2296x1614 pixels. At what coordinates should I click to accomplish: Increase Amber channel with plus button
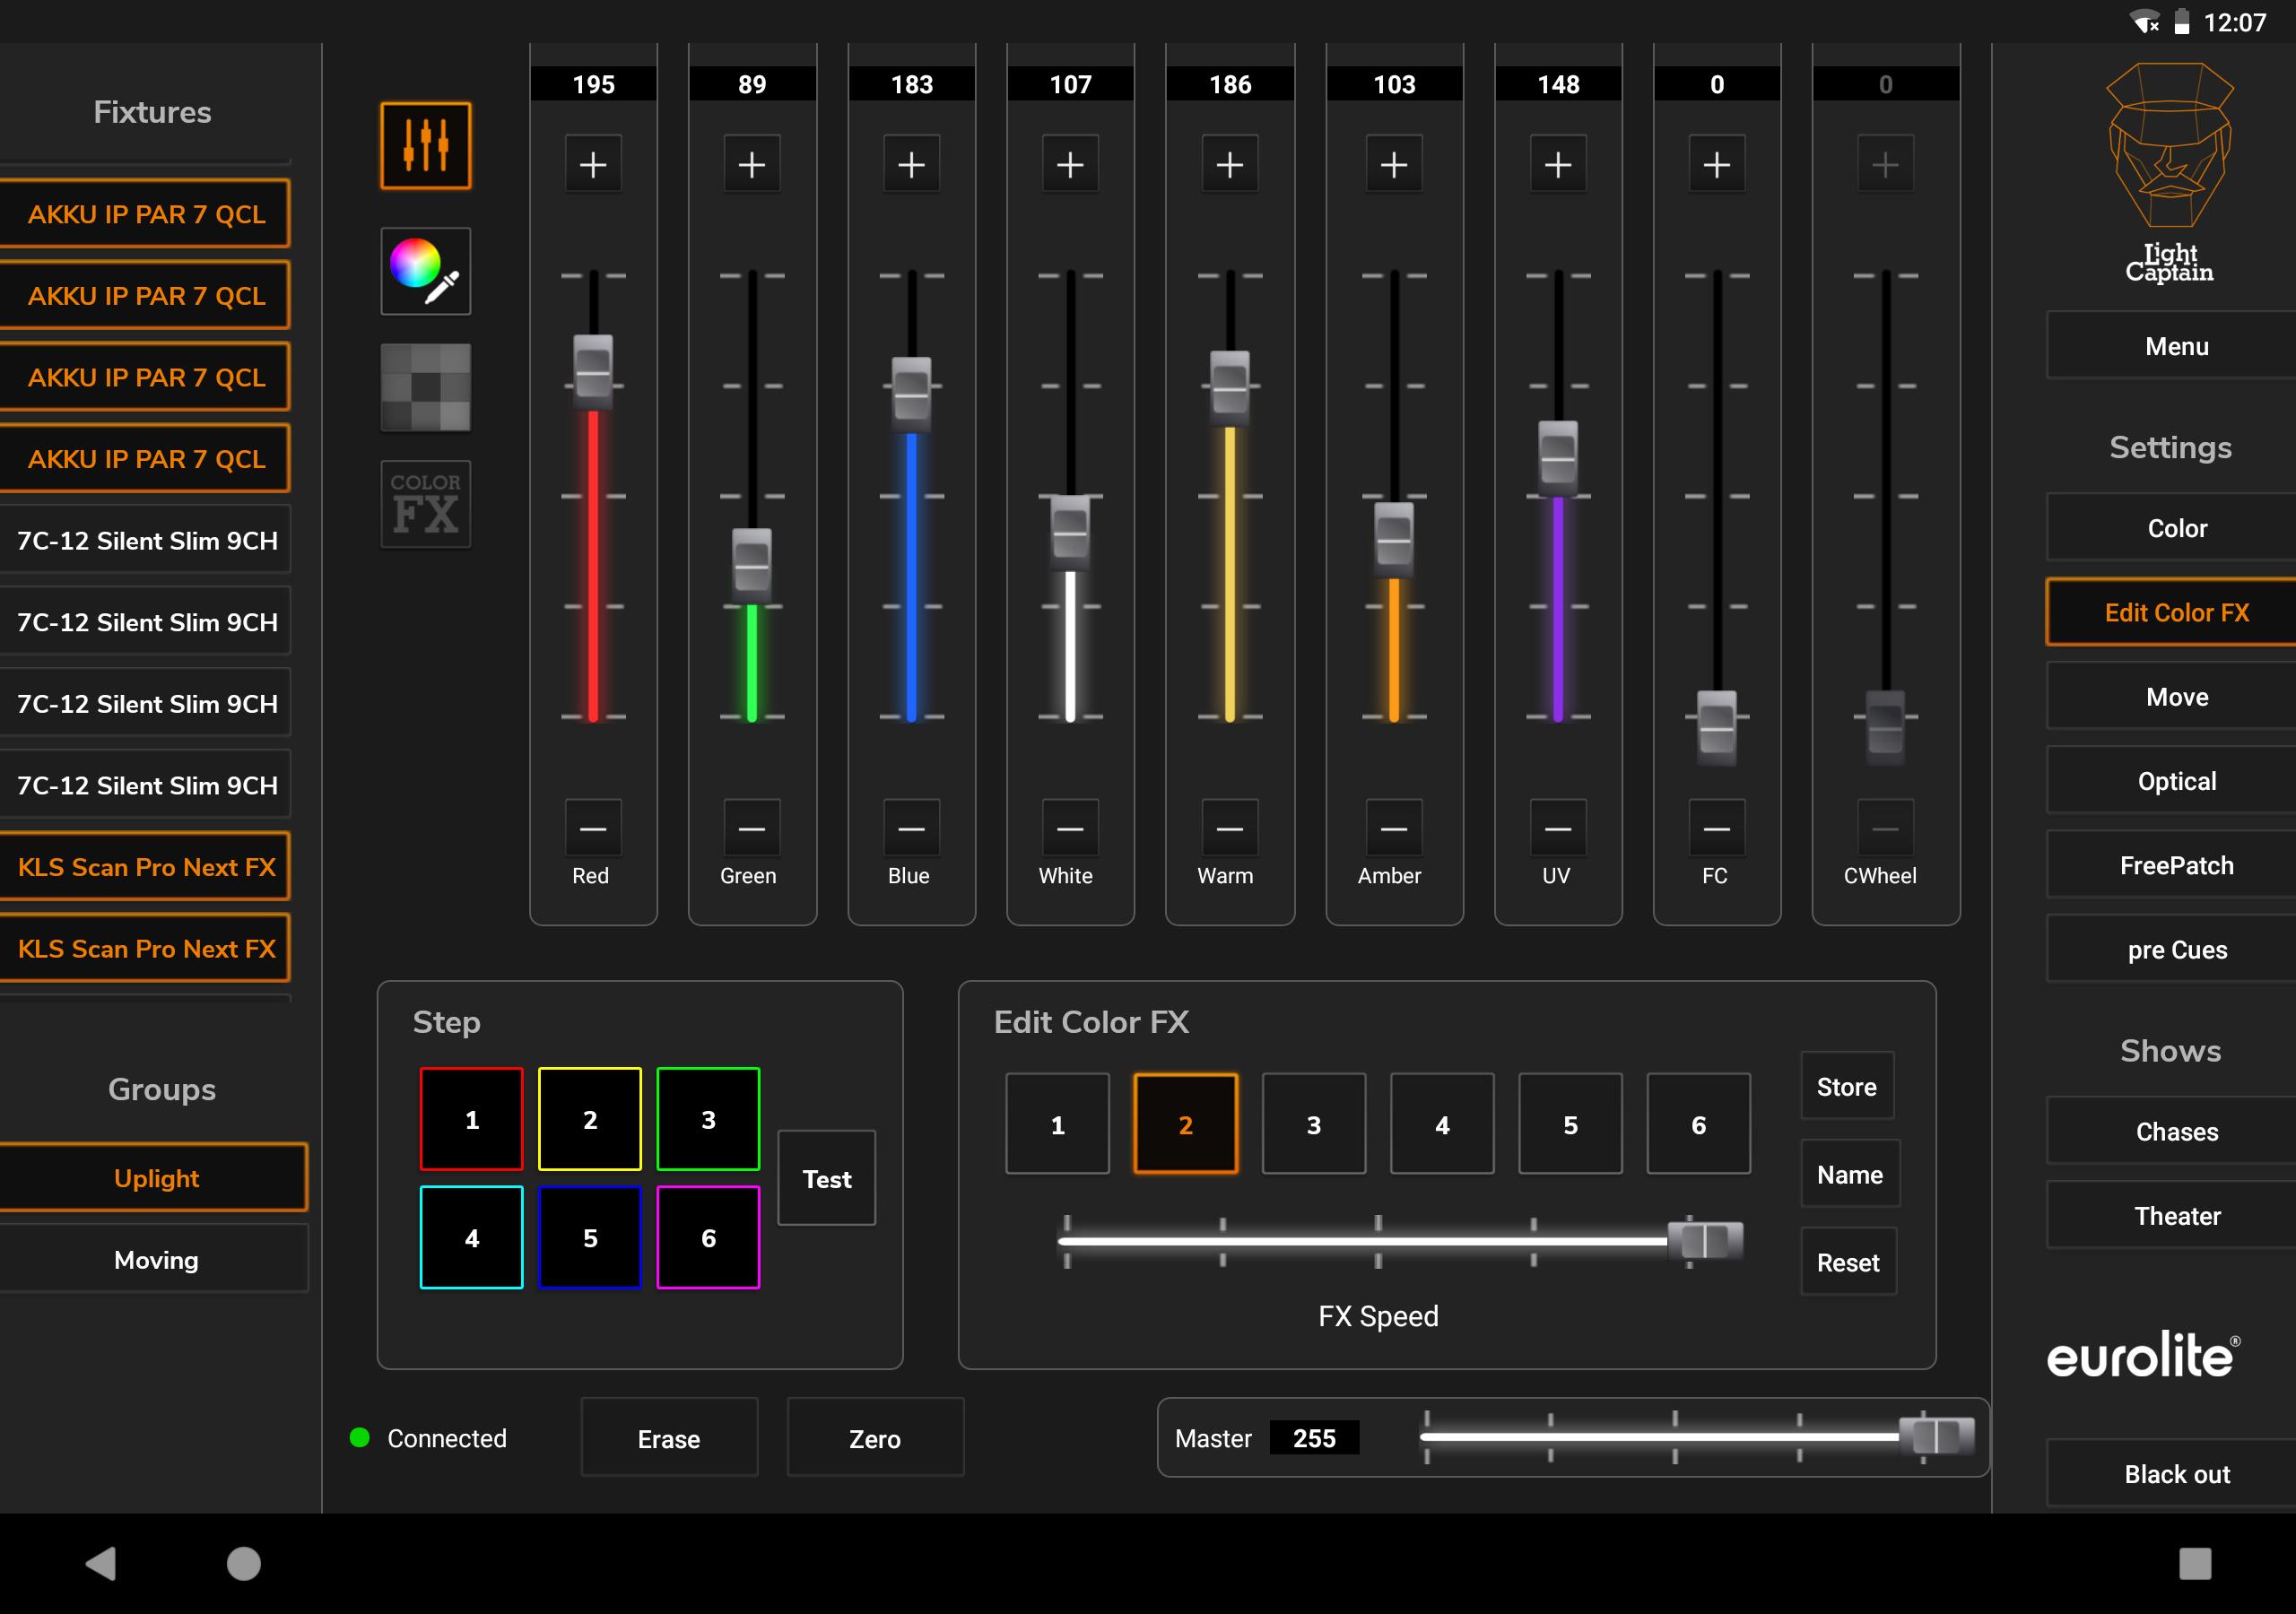(x=1394, y=164)
